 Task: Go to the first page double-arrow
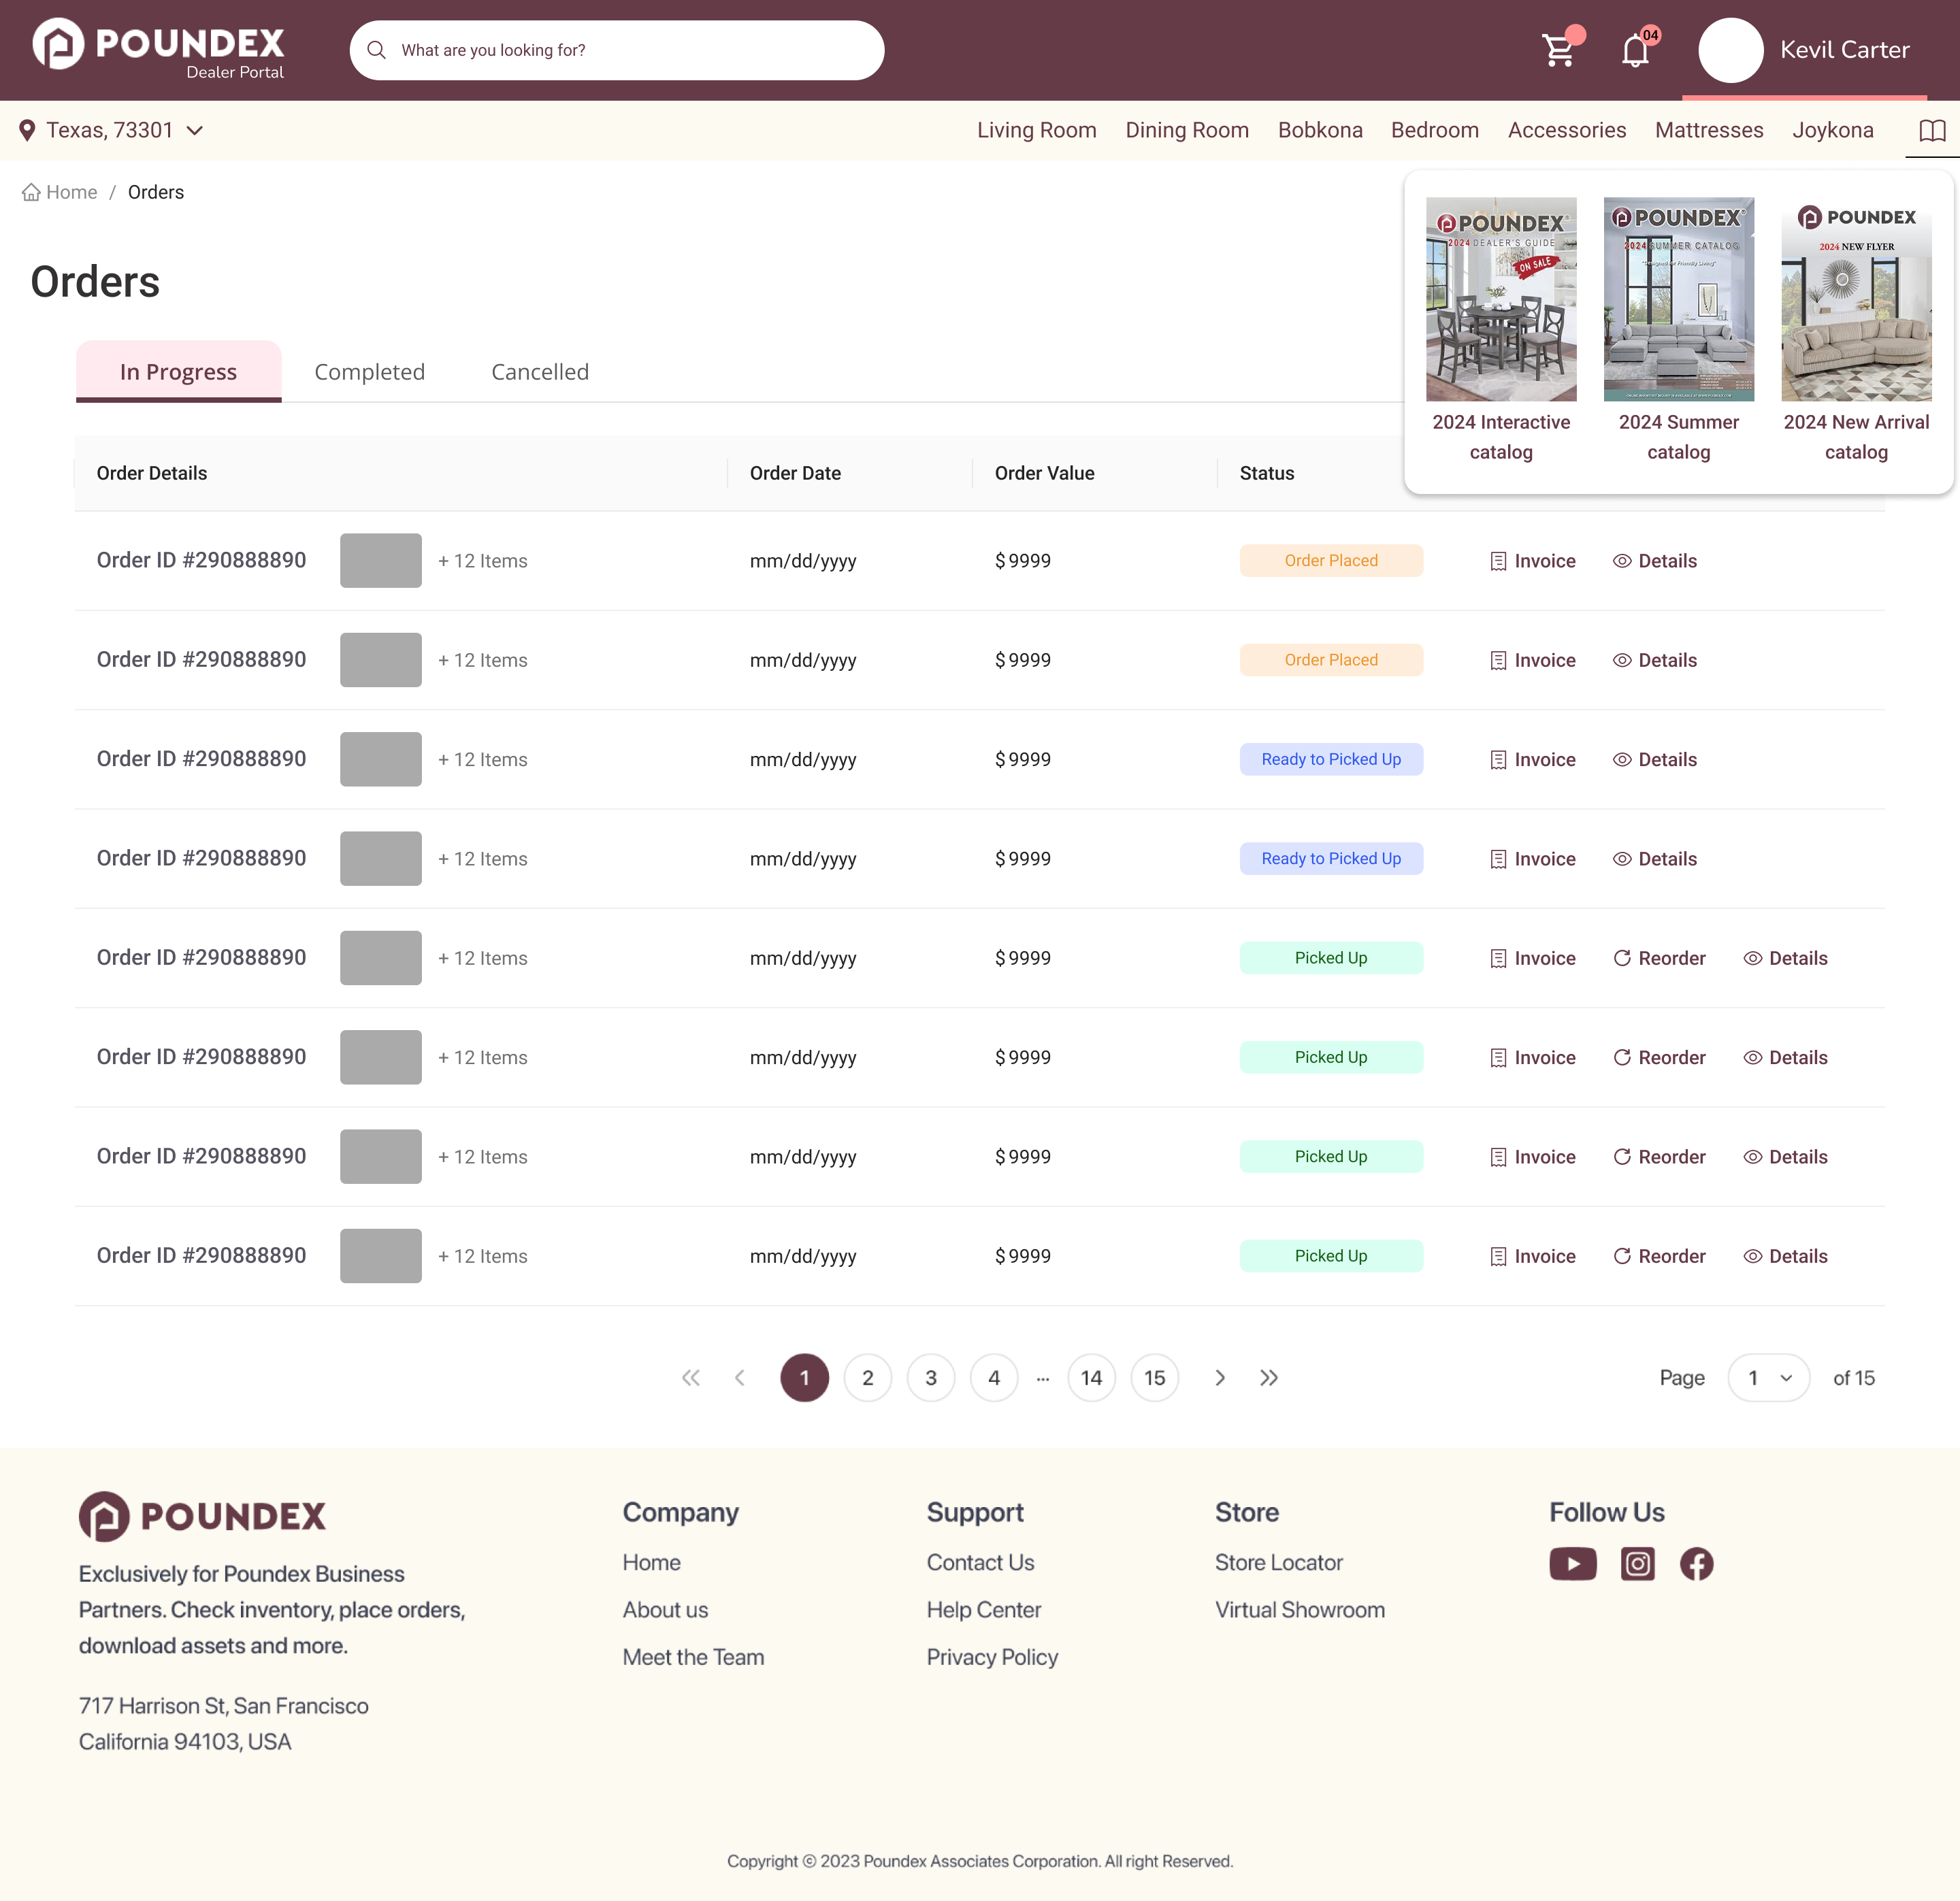[691, 1378]
